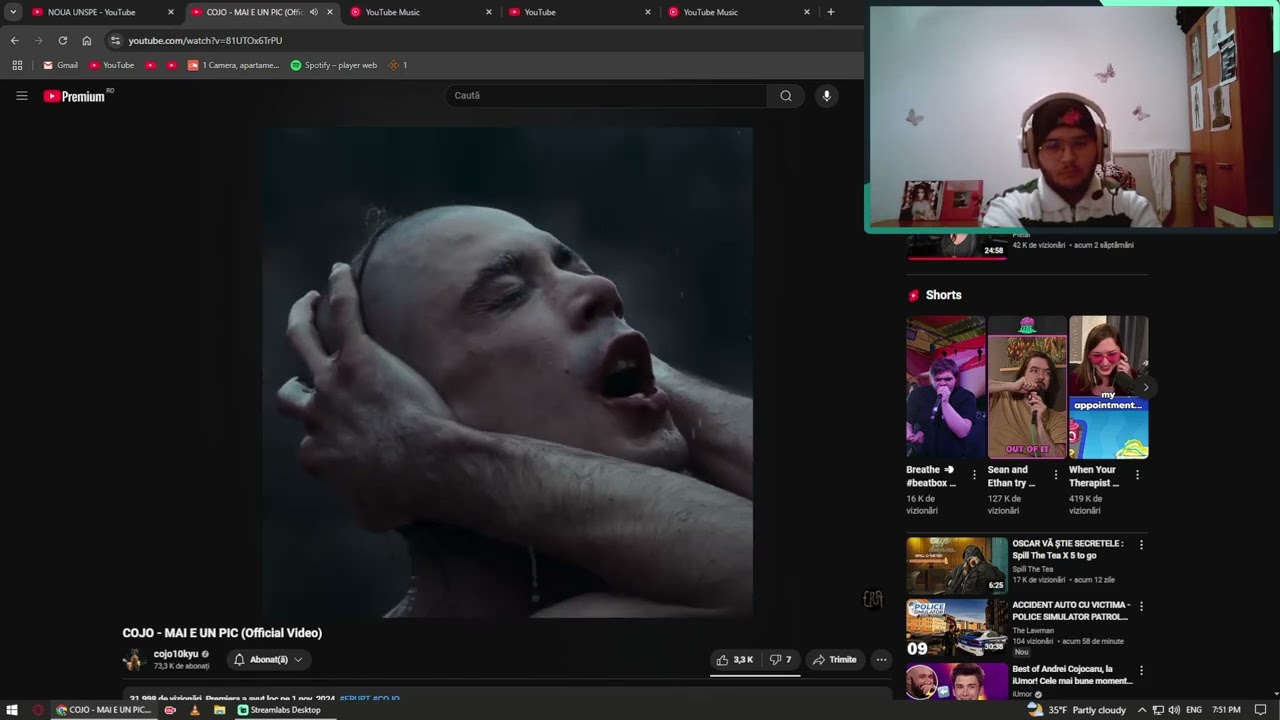Image resolution: width=1280 pixels, height=720 pixels.
Task: Open the YouTube bookmark
Action: pos(111,65)
